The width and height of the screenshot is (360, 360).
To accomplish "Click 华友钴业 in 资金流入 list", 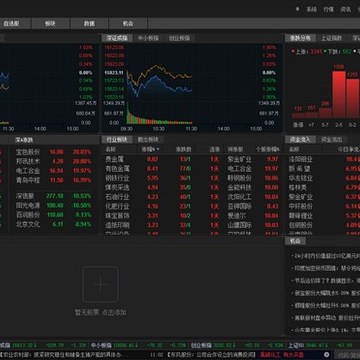I will pyautogui.click(x=301, y=178).
